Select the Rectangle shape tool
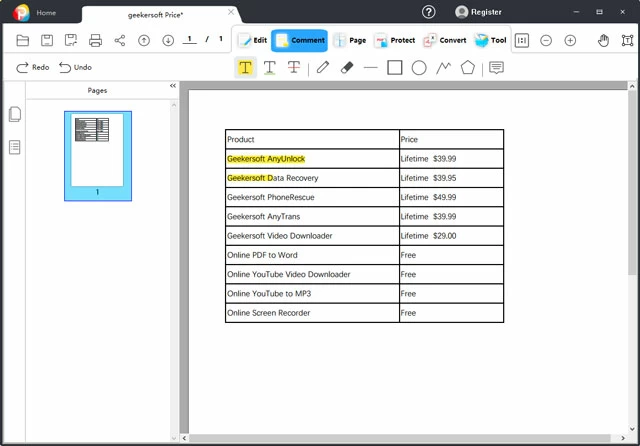The image size is (640, 446). [x=395, y=68]
